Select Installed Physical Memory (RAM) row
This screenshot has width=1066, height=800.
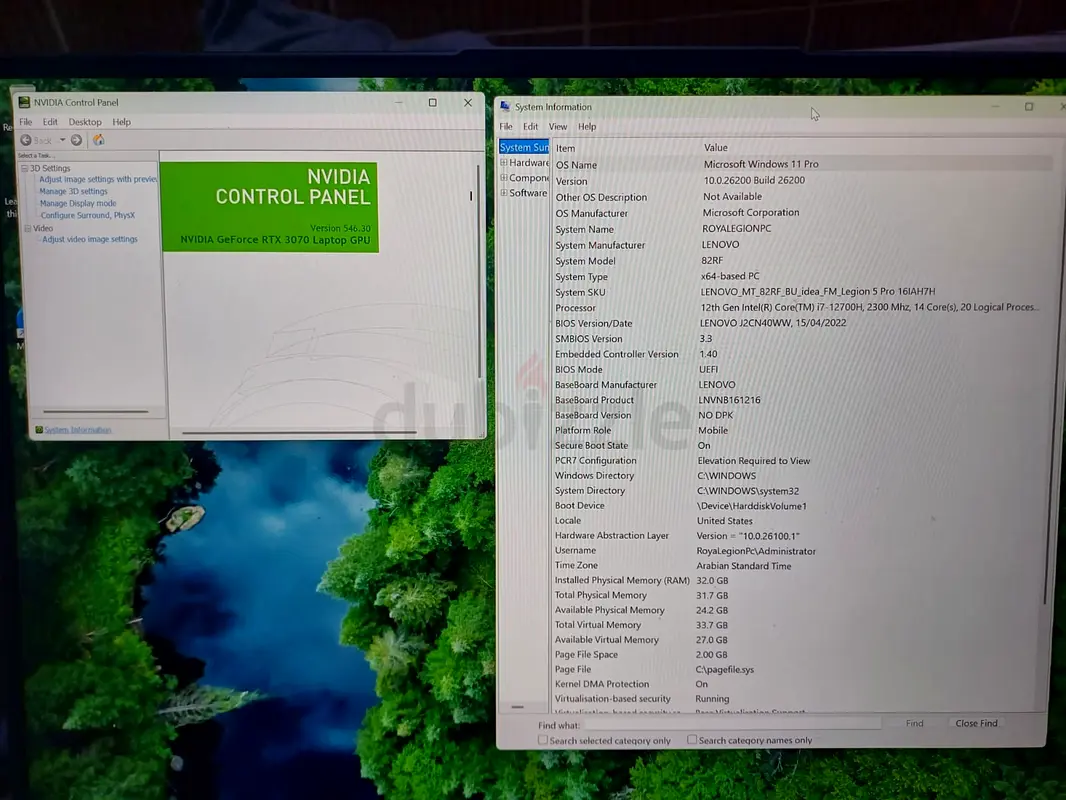click(x=802, y=580)
